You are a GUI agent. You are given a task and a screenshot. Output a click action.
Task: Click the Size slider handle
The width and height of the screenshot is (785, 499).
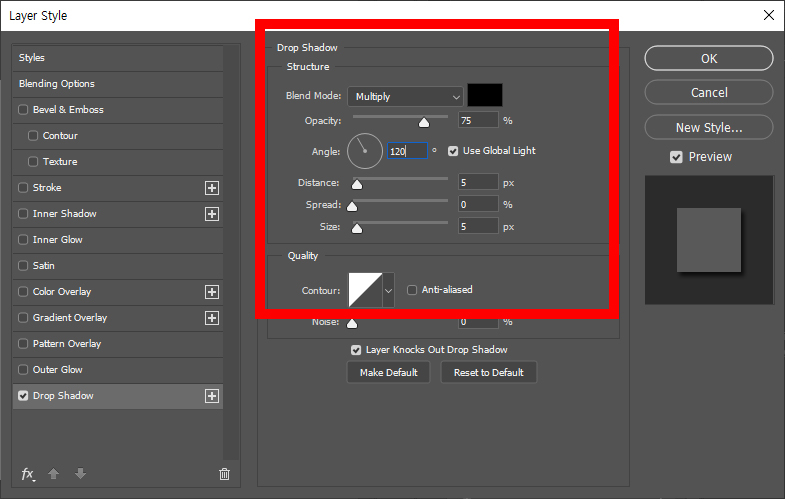(x=357, y=229)
